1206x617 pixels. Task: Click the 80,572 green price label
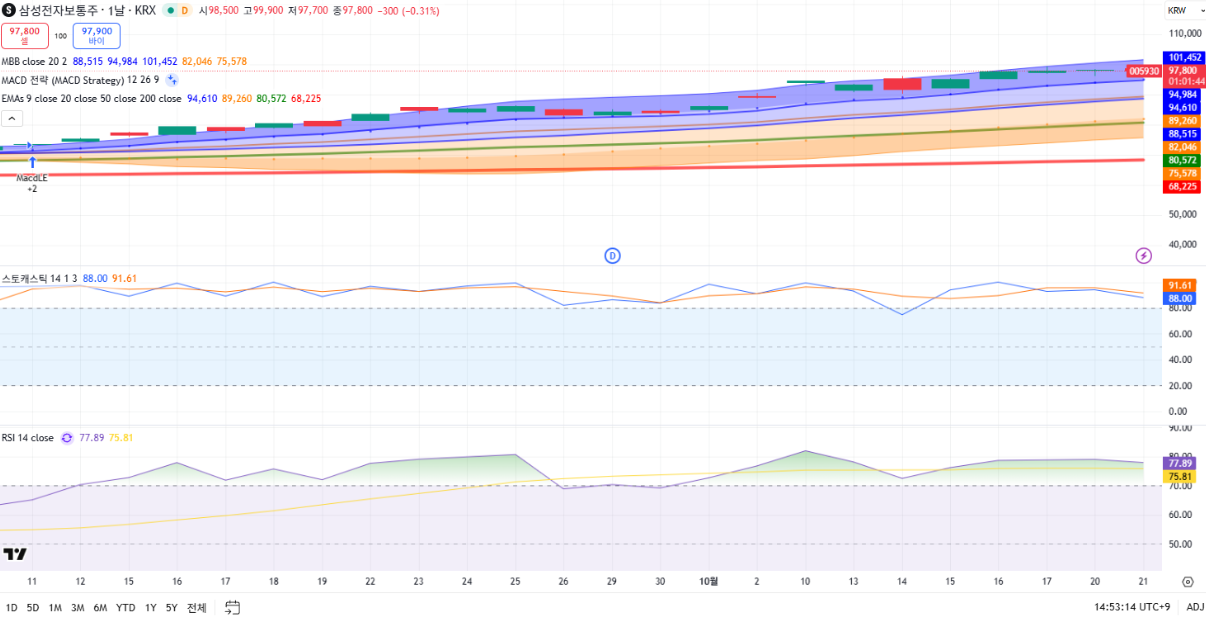[1183, 160]
